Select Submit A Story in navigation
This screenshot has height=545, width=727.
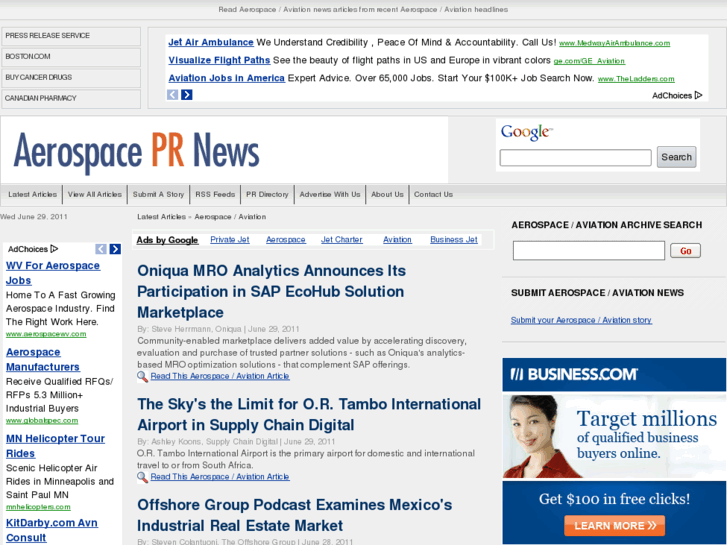point(159,194)
